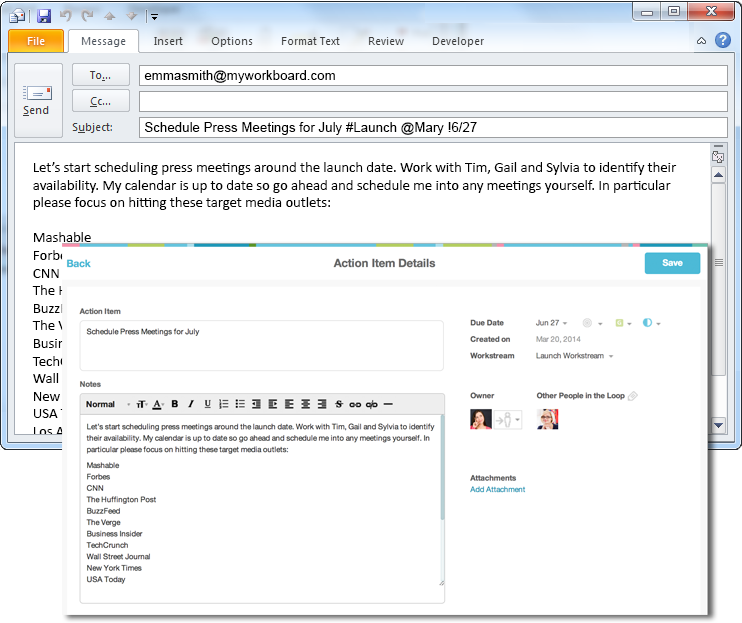
Task: Open the gray circle priority dropdown
Action: click(592, 323)
